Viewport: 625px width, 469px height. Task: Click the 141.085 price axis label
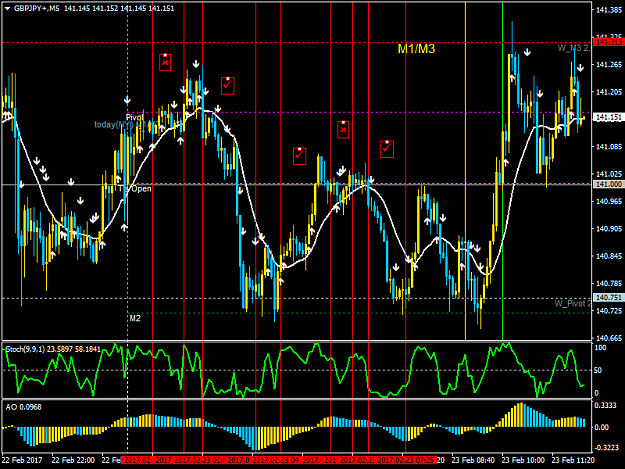[609, 147]
